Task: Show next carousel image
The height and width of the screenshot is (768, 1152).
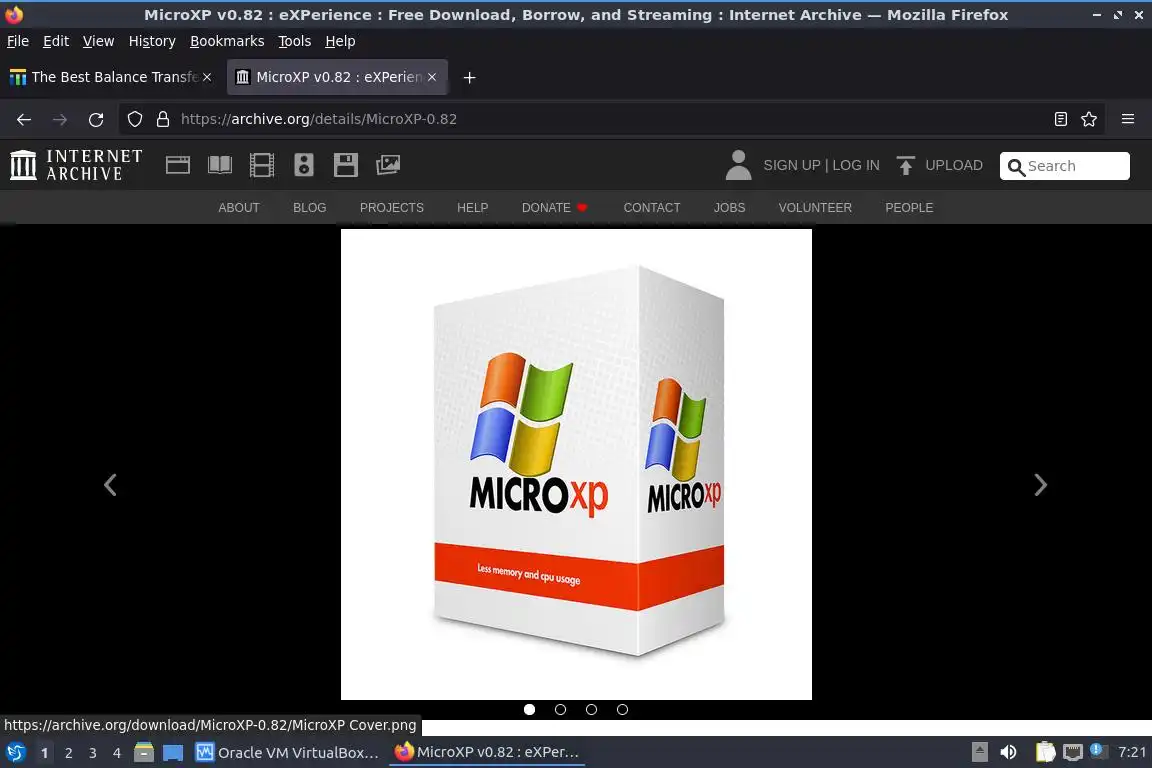Action: 1040,485
